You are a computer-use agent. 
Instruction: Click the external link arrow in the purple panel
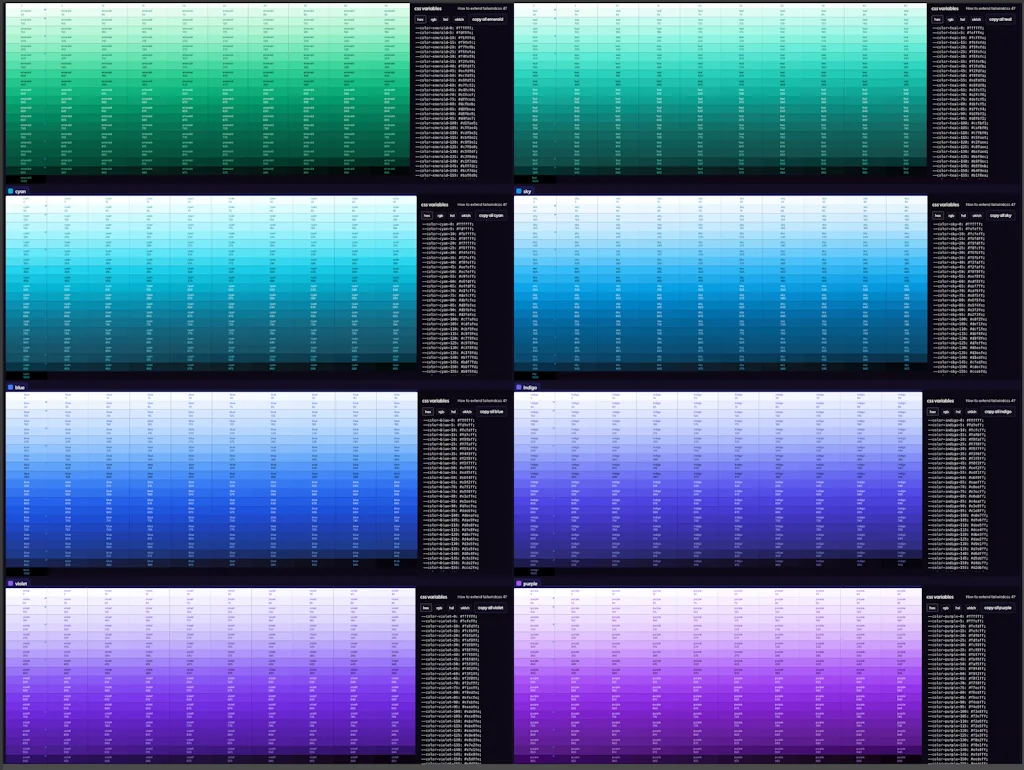point(1013,597)
